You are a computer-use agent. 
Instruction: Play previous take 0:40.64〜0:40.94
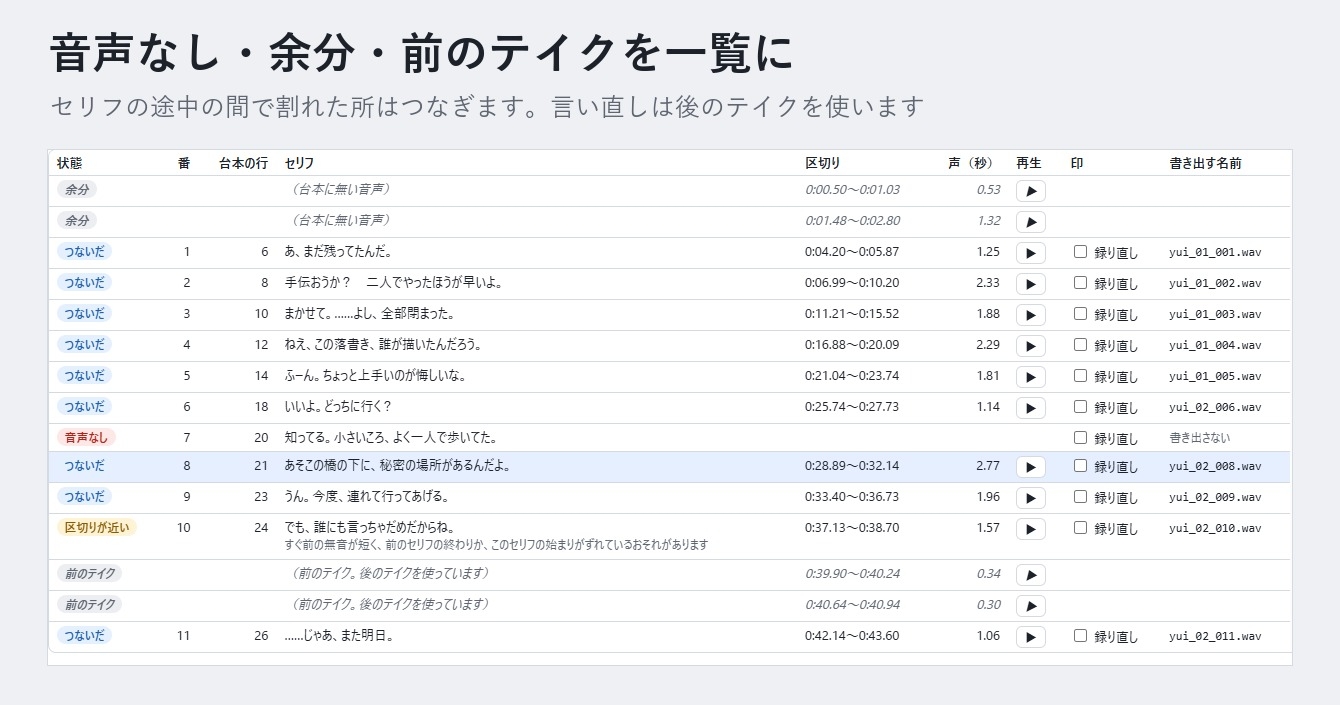(1030, 606)
